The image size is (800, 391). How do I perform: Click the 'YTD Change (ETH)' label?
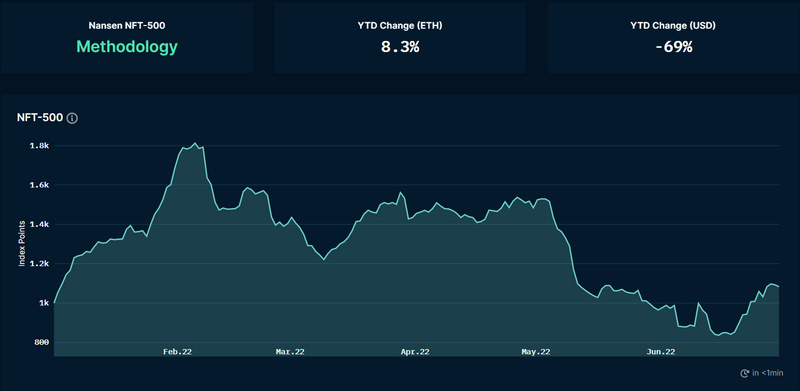[400, 25]
